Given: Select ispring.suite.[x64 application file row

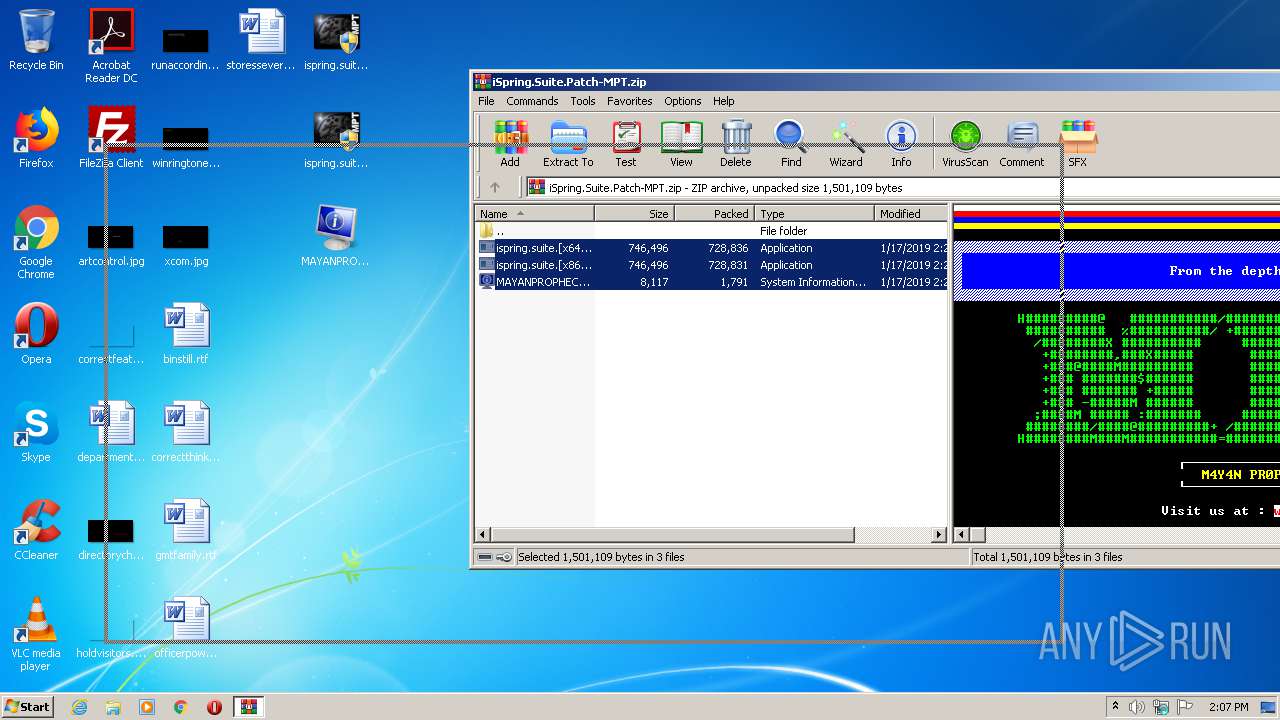Looking at the screenshot, I should [x=711, y=248].
